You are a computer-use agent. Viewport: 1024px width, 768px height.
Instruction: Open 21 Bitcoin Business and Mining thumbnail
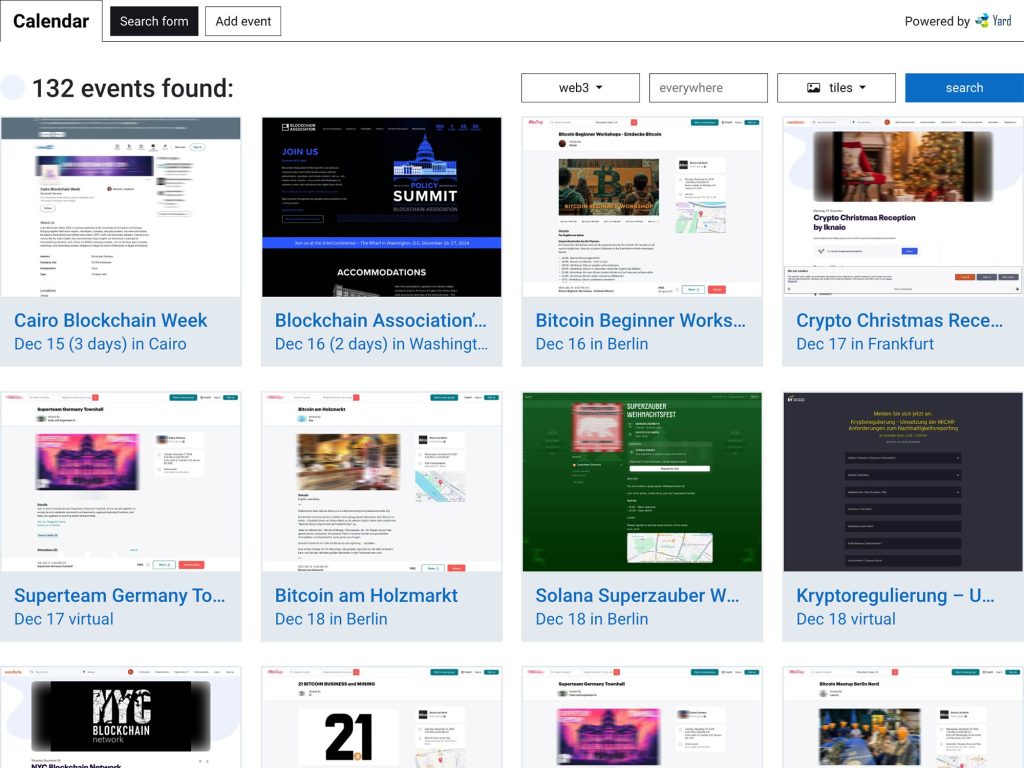tap(381, 718)
